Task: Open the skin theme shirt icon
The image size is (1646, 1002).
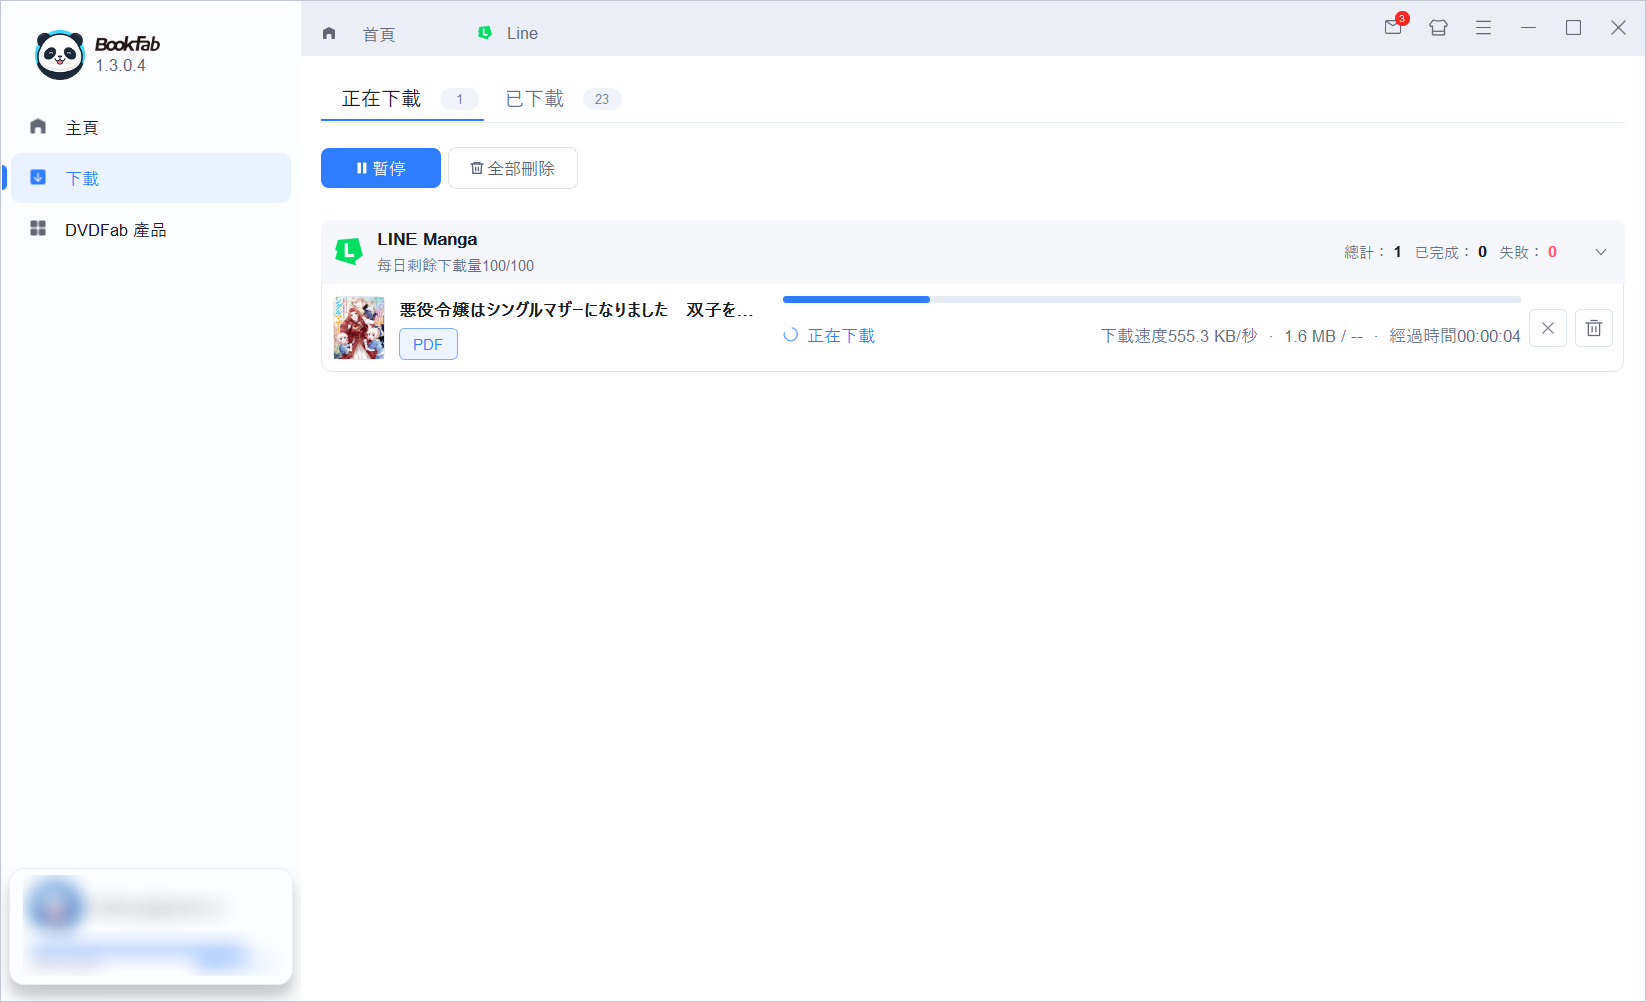Action: tap(1438, 28)
